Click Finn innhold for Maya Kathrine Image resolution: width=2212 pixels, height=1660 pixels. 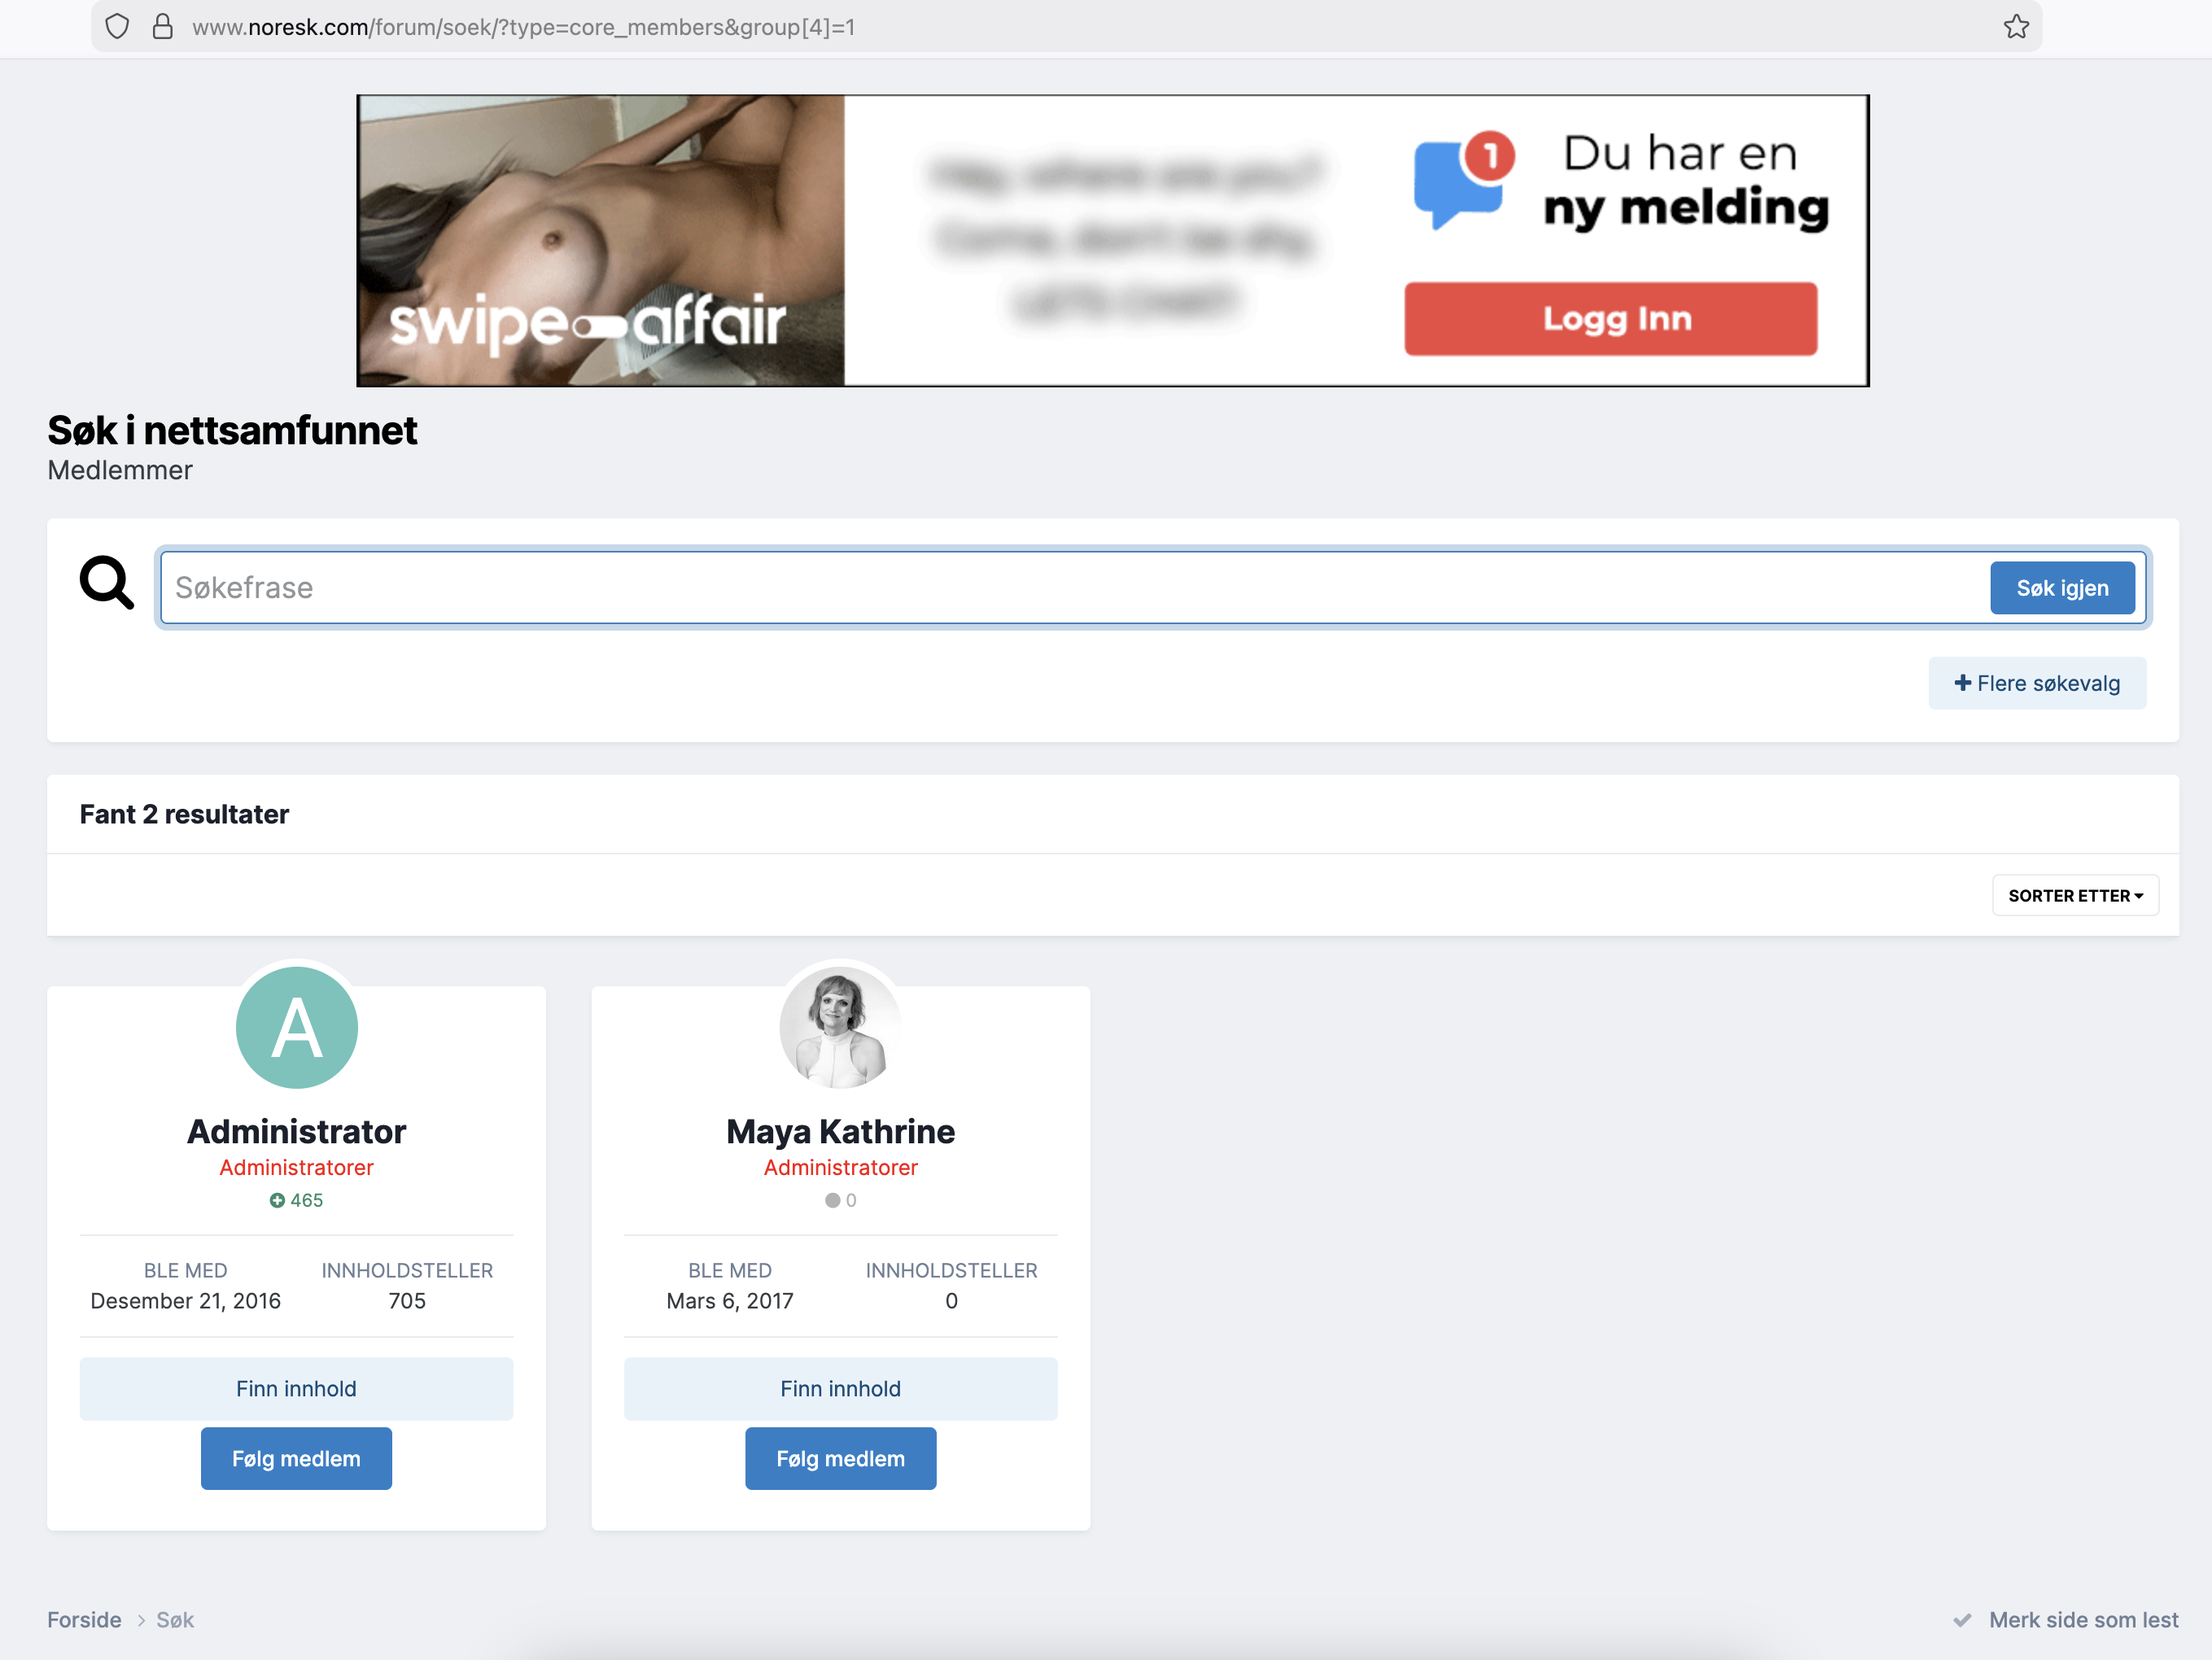pyautogui.click(x=840, y=1388)
